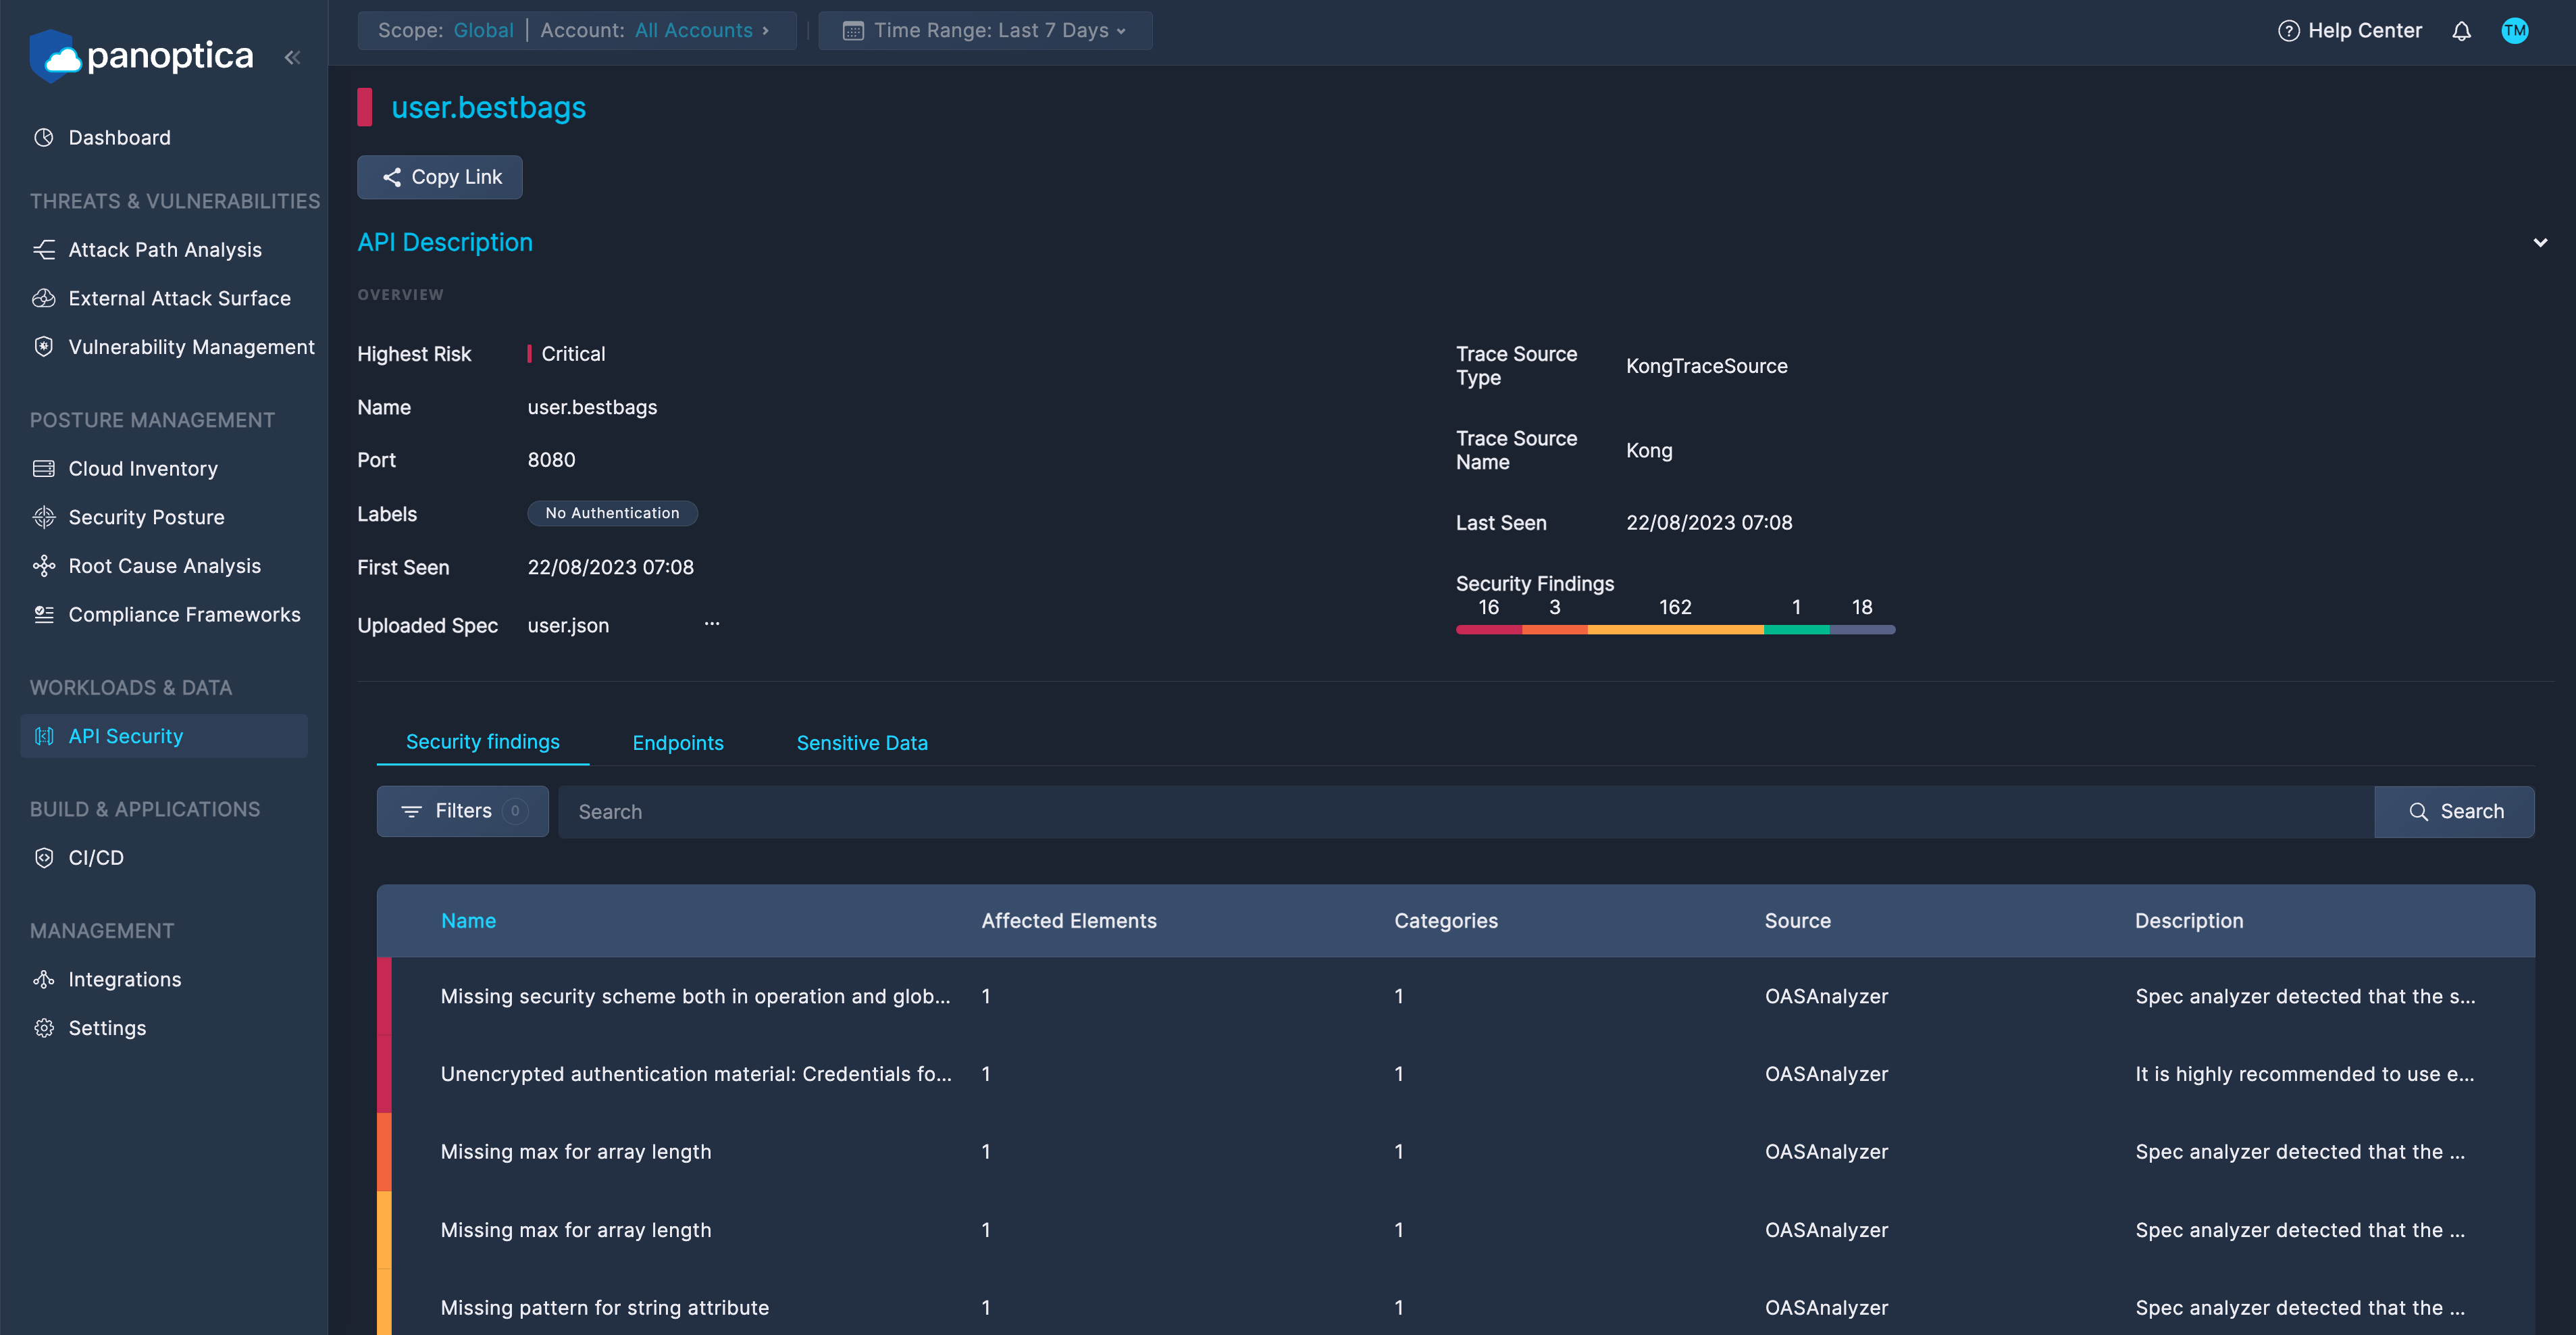Open Attack Path Analysis in the sidebar
The image size is (2576, 1335).
(165, 249)
